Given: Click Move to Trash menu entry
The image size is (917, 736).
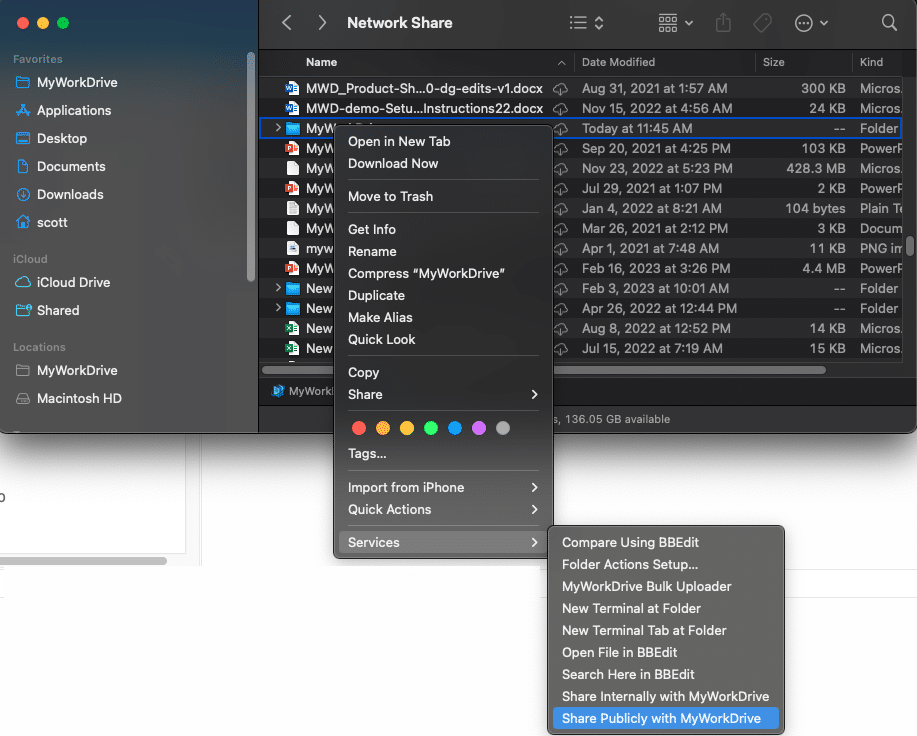Looking at the screenshot, I should coord(390,196).
